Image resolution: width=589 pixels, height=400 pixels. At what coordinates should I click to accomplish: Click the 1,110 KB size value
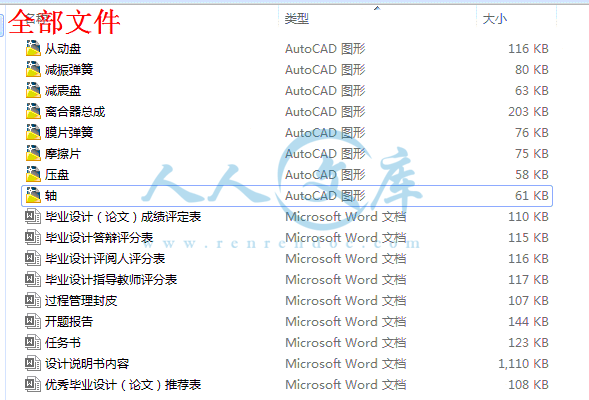click(523, 364)
